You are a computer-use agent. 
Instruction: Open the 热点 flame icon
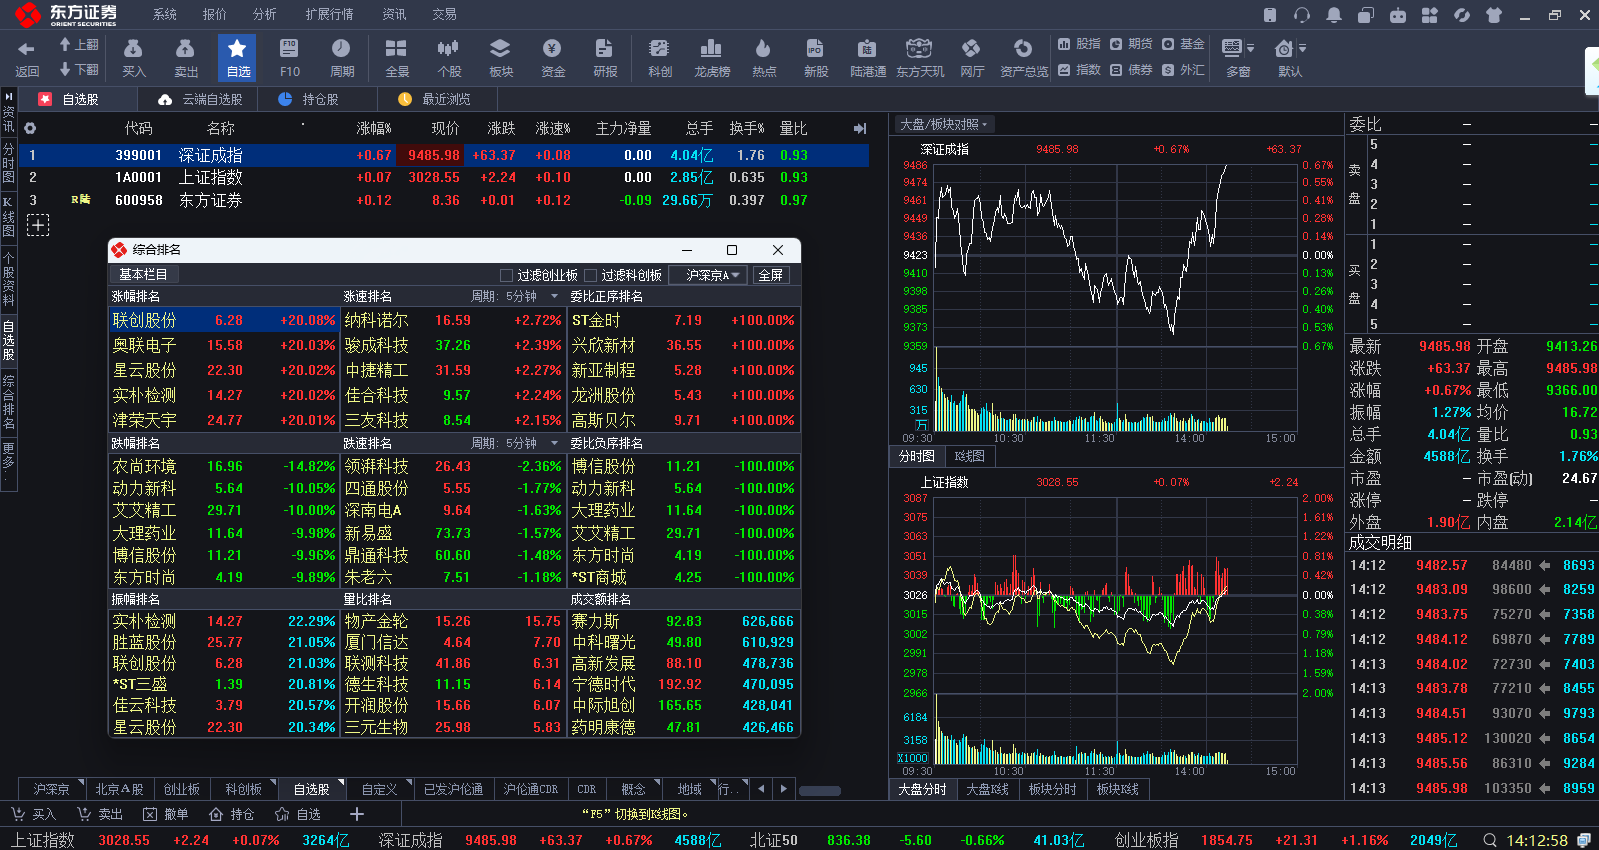(x=764, y=58)
